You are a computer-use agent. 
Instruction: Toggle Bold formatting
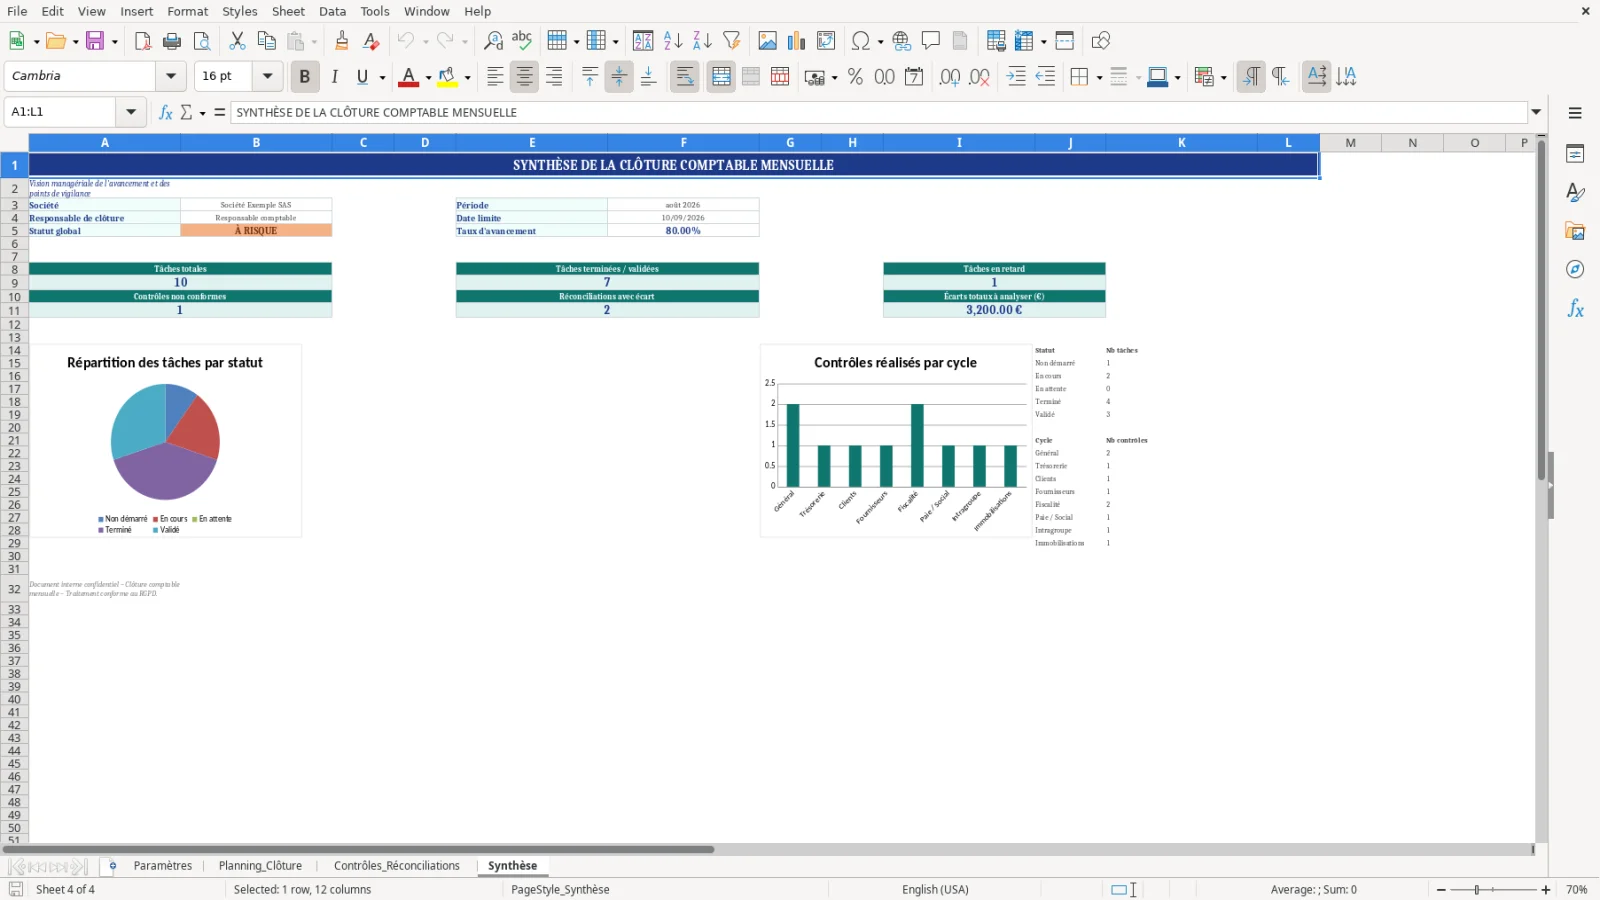click(x=305, y=77)
